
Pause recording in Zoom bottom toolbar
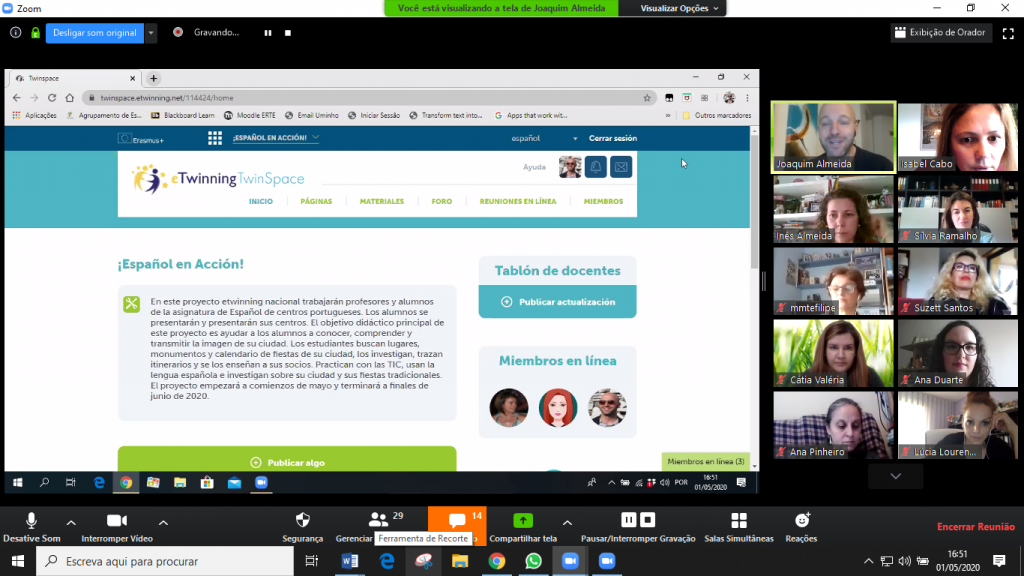coord(628,520)
